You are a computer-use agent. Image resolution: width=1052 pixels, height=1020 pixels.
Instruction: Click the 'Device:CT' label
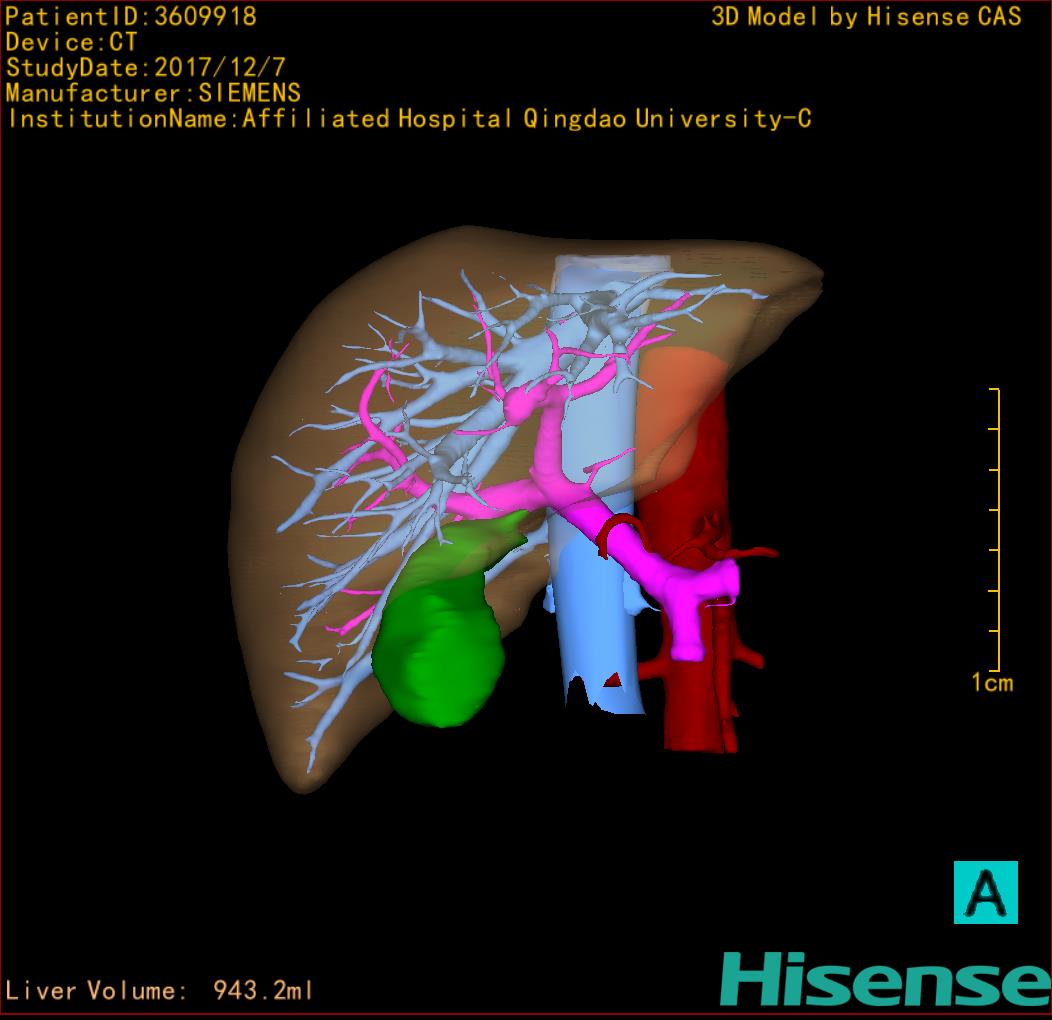[71, 43]
